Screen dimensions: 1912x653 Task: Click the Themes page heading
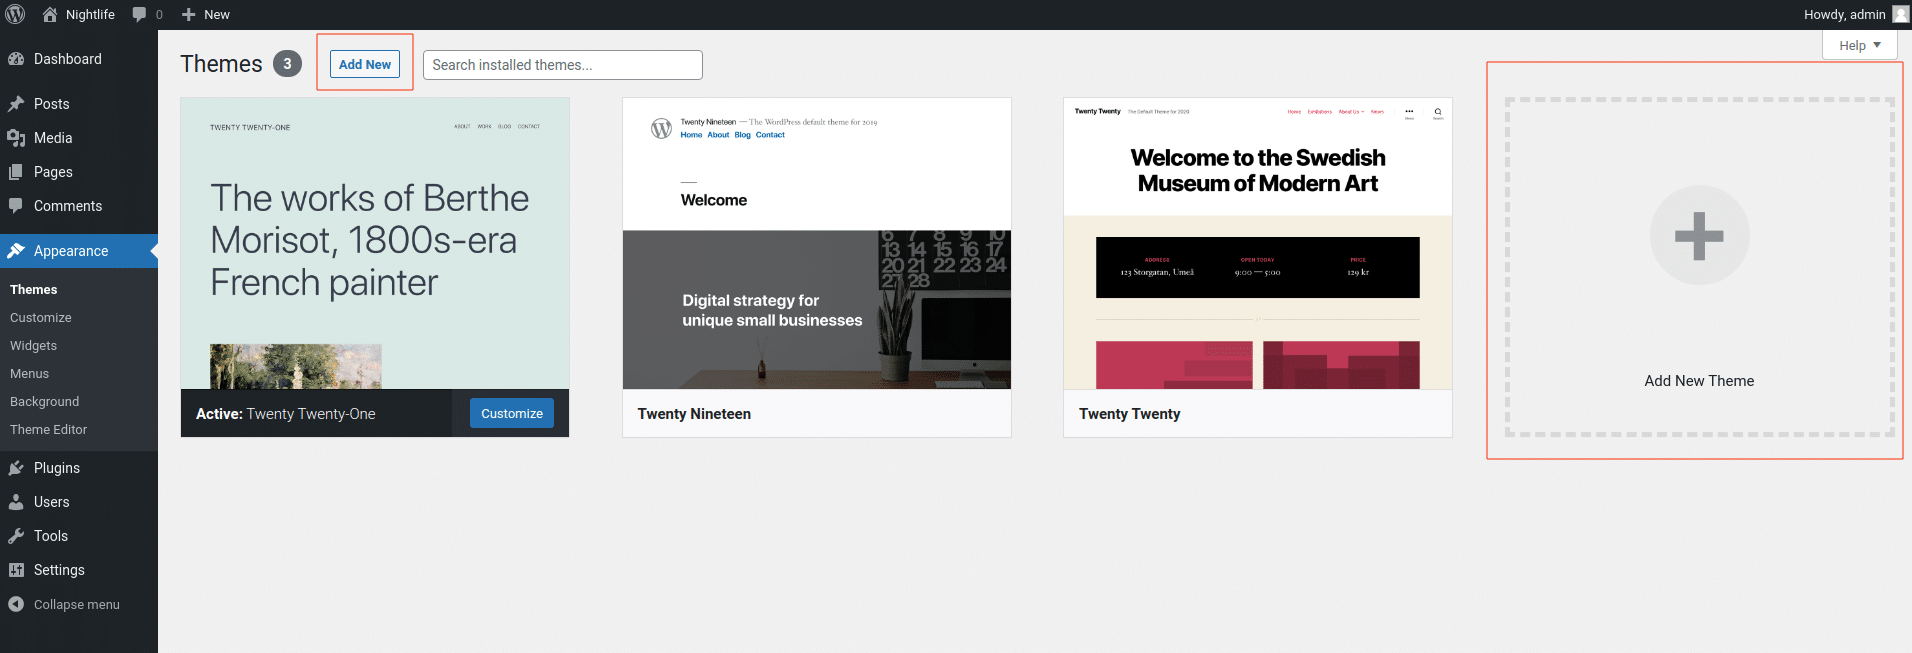click(221, 64)
